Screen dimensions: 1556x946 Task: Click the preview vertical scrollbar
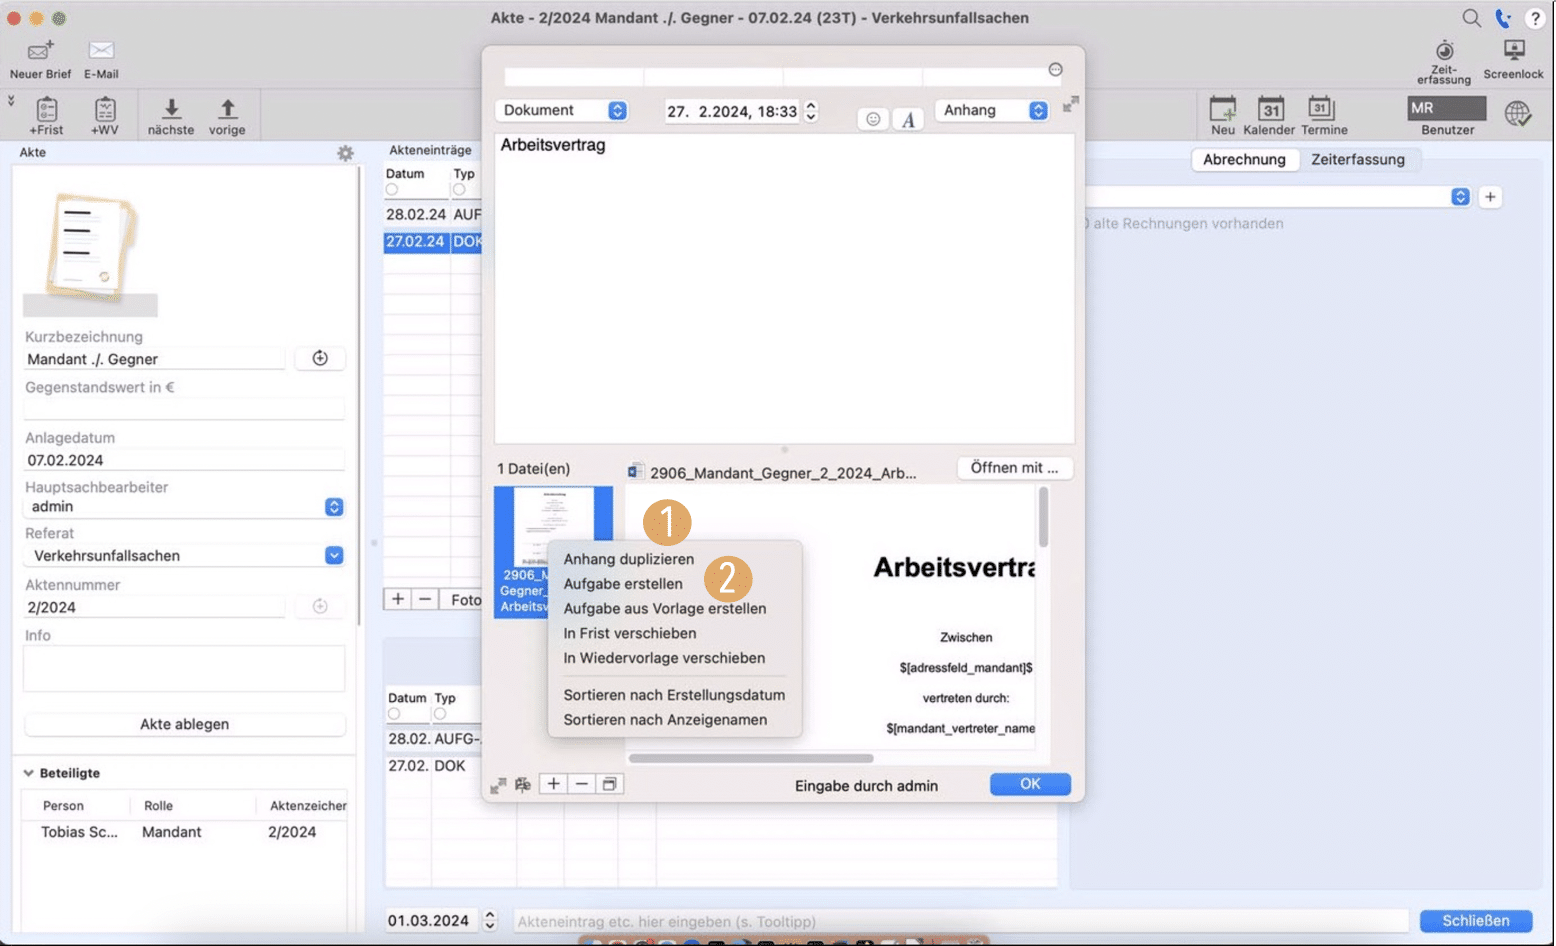tap(1043, 518)
